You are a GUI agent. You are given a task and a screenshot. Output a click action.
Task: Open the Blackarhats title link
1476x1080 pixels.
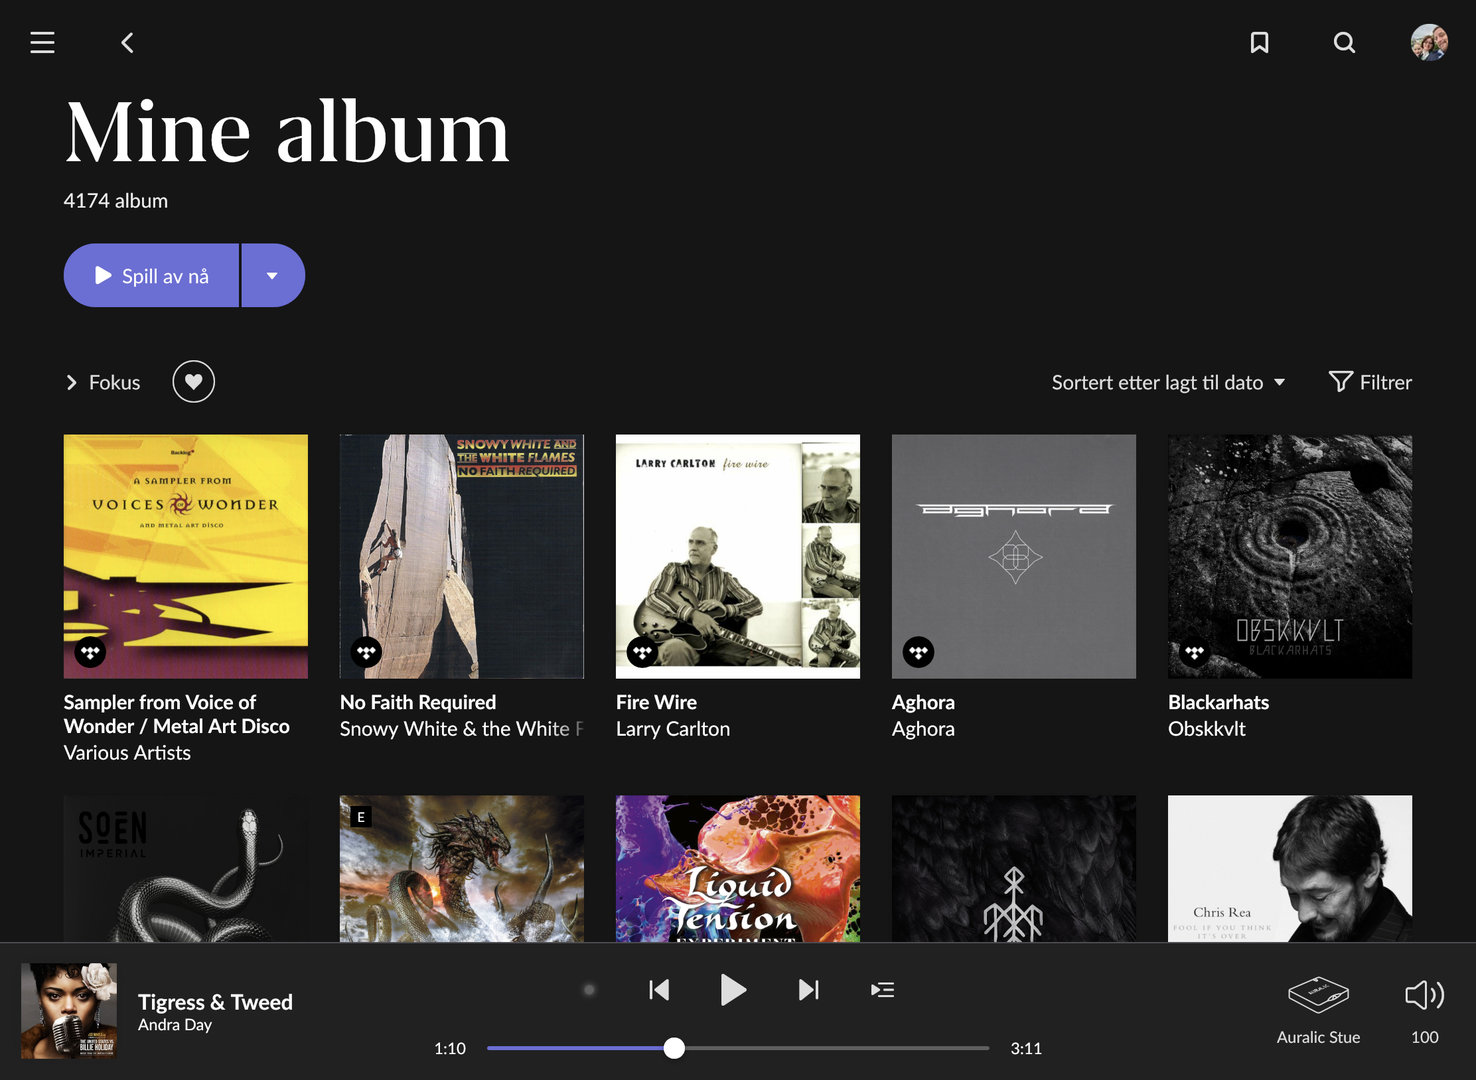click(x=1218, y=702)
